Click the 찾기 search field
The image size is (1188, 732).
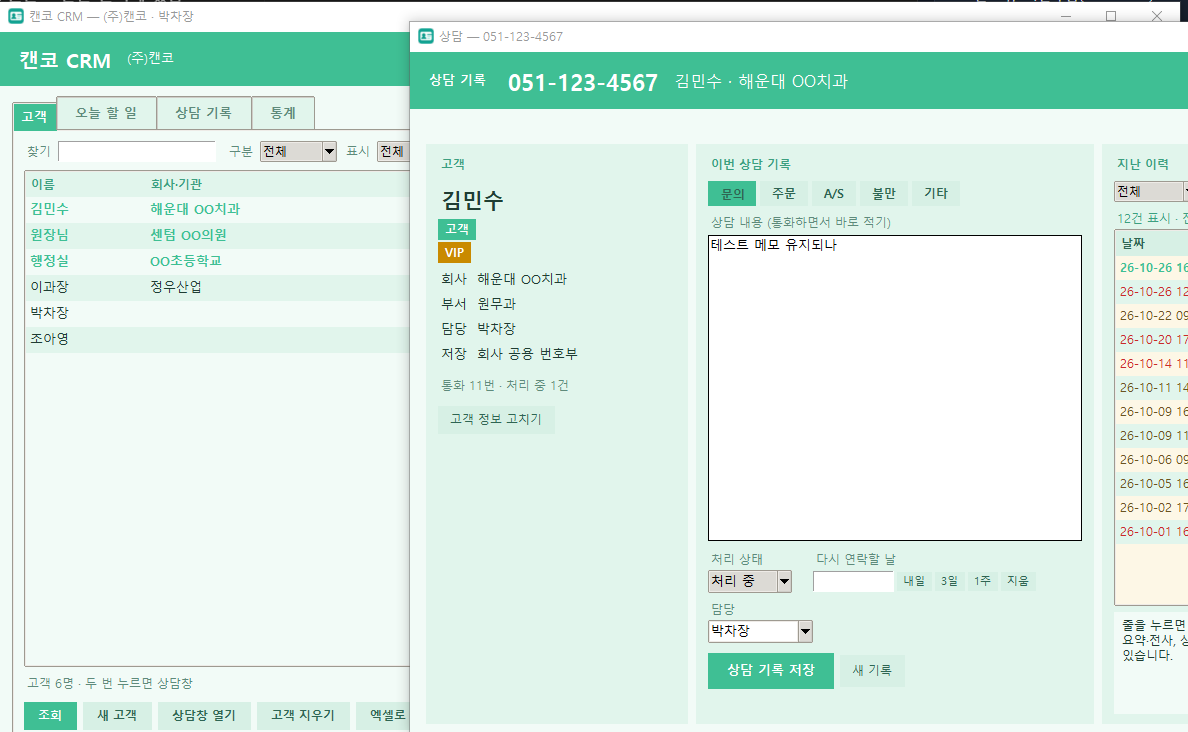pos(137,152)
